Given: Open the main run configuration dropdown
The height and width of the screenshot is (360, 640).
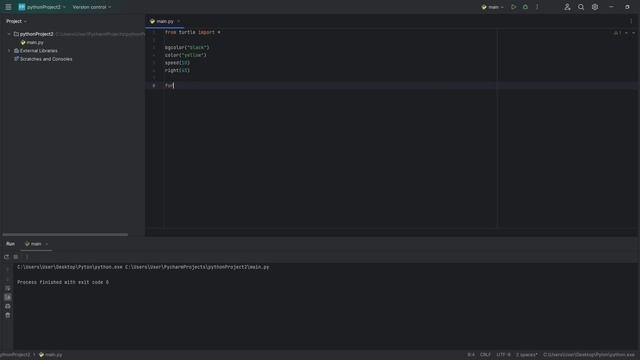Looking at the screenshot, I should coord(492,7).
